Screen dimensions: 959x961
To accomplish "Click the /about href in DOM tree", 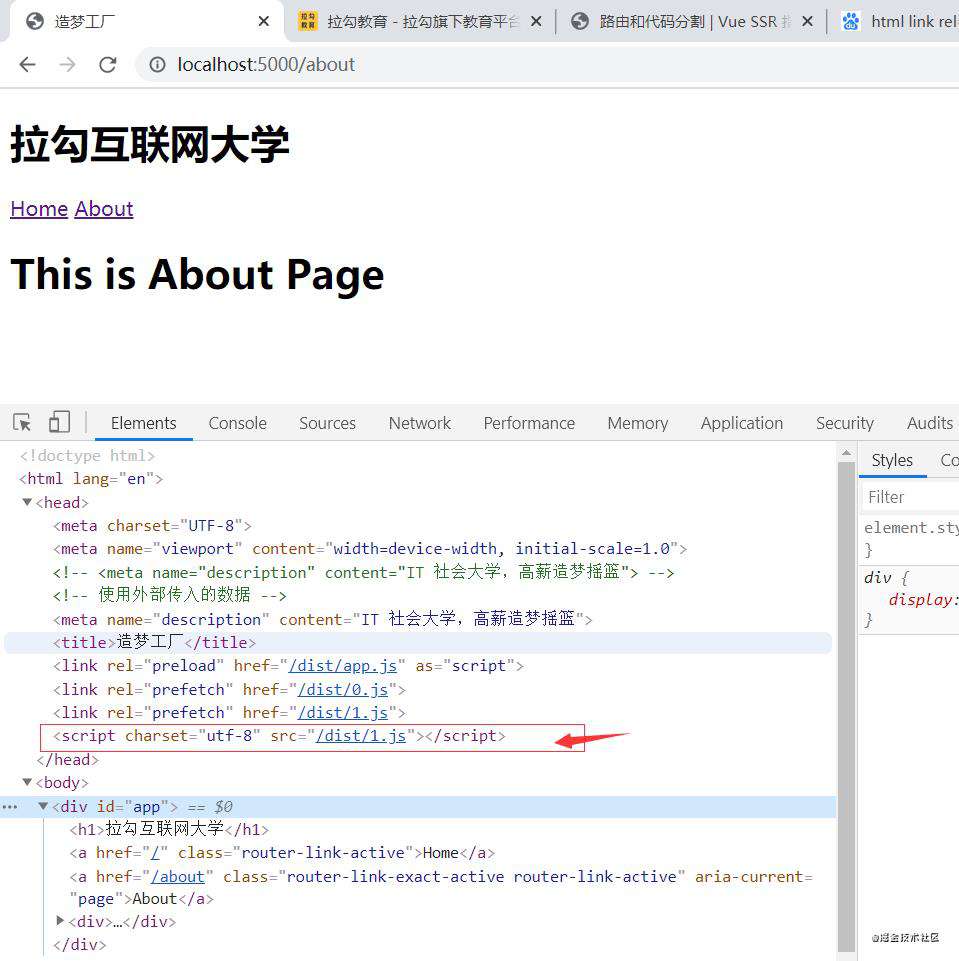I will [x=178, y=876].
